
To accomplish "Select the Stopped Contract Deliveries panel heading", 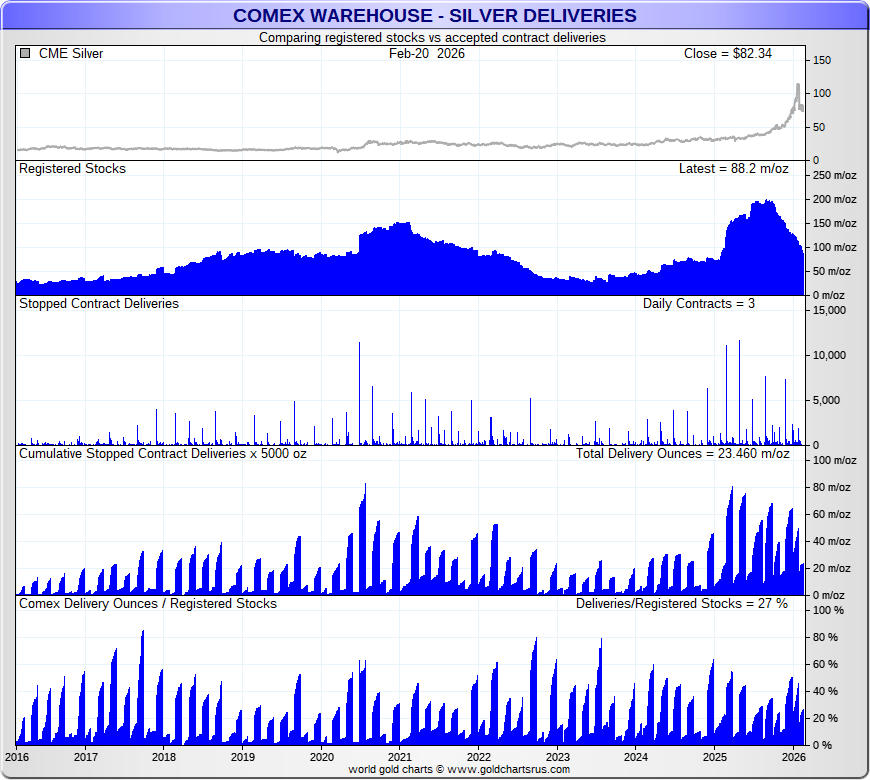I will coord(99,303).
